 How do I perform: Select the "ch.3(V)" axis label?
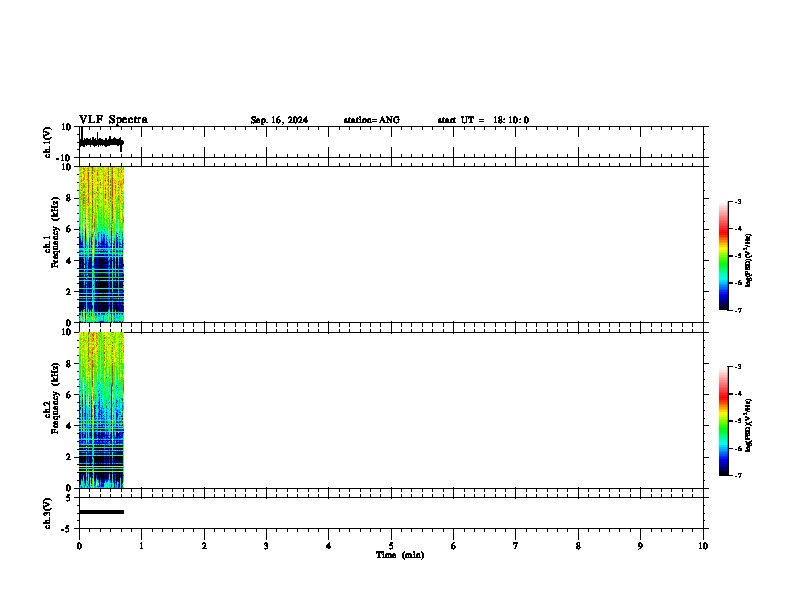(x=47, y=513)
